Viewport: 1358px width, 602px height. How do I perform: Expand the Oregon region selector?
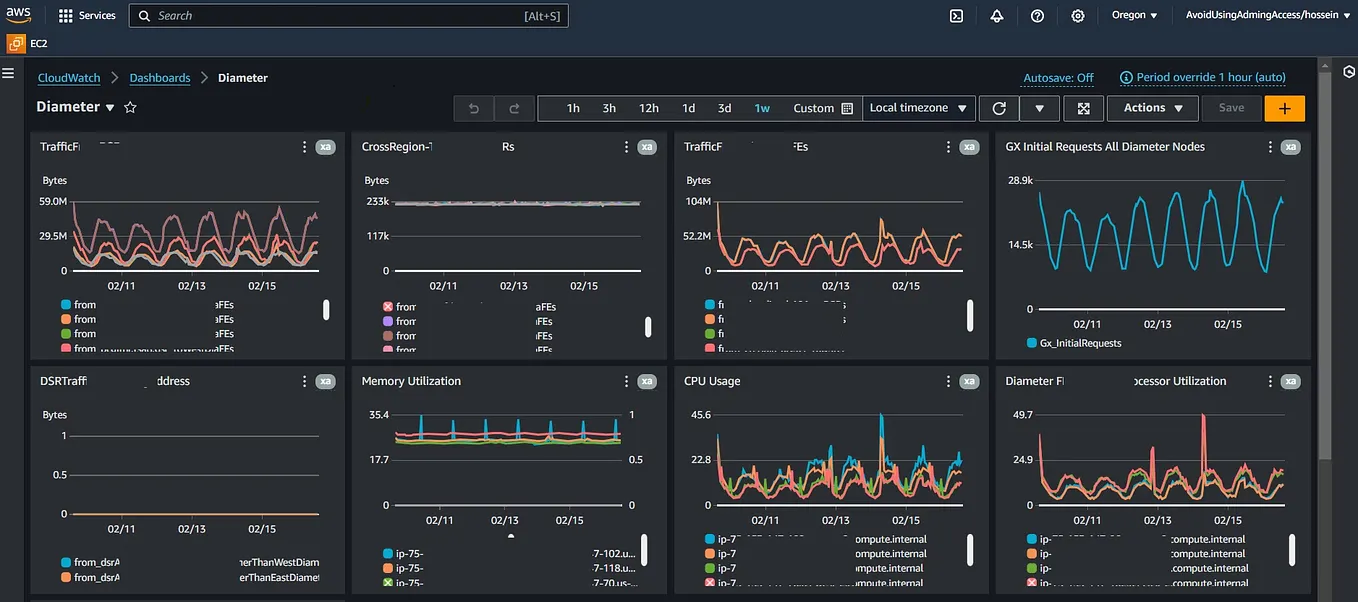coord(1134,16)
